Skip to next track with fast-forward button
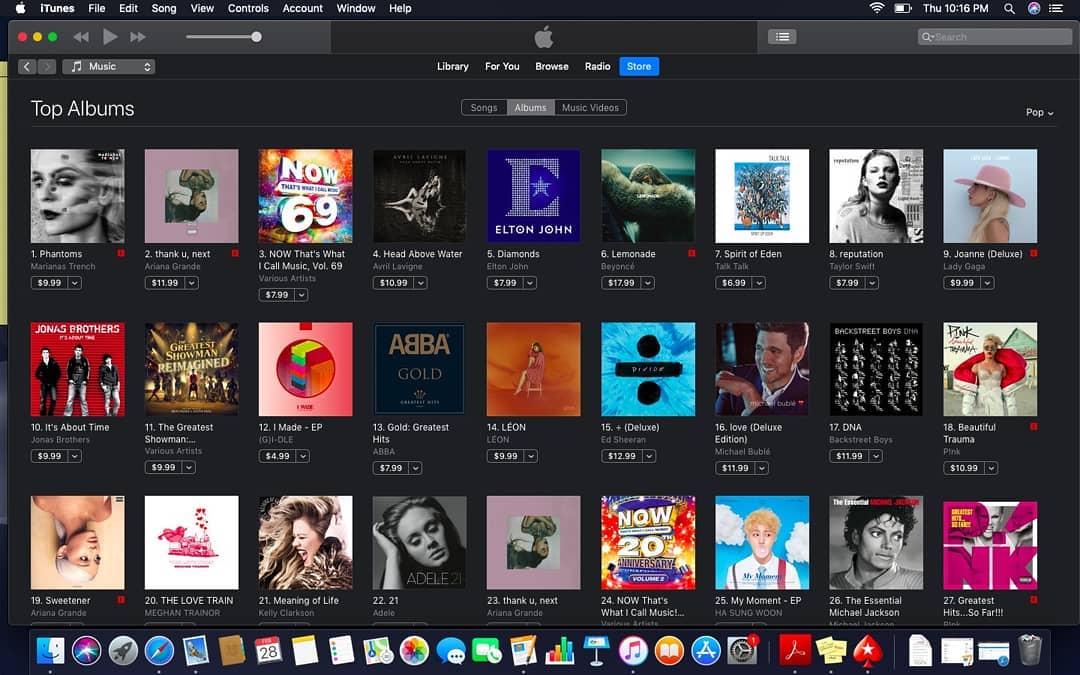This screenshot has height=675, width=1080. click(138, 37)
